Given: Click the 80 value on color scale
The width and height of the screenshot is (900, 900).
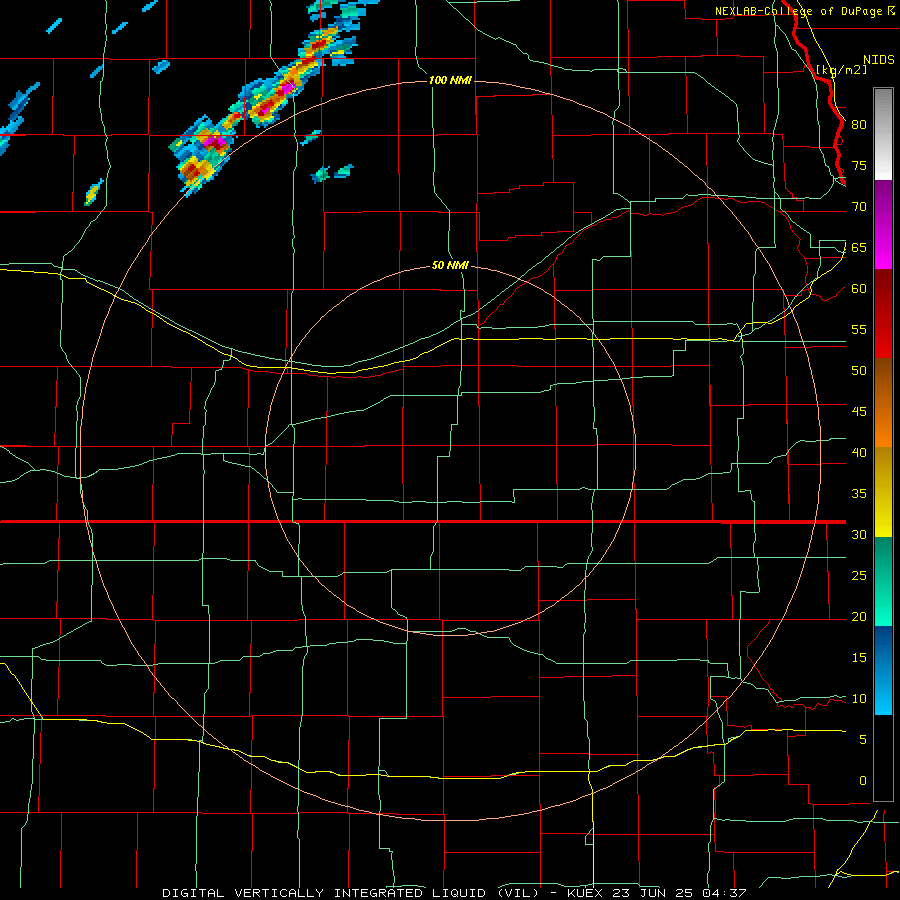Looking at the screenshot, I should [859, 125].
